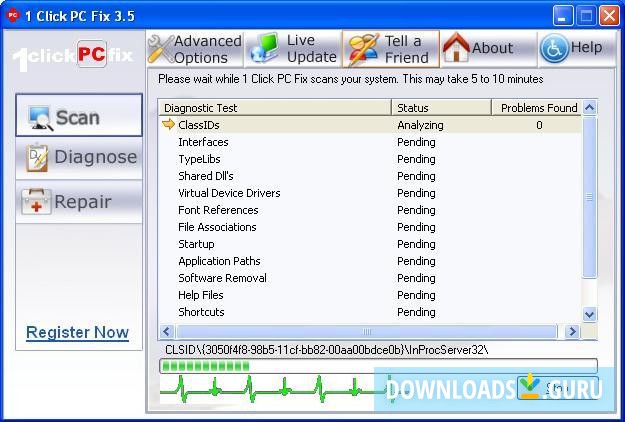Click the Live Update computer icon
The height and width of the screenshot is (422, 625).
263,49
